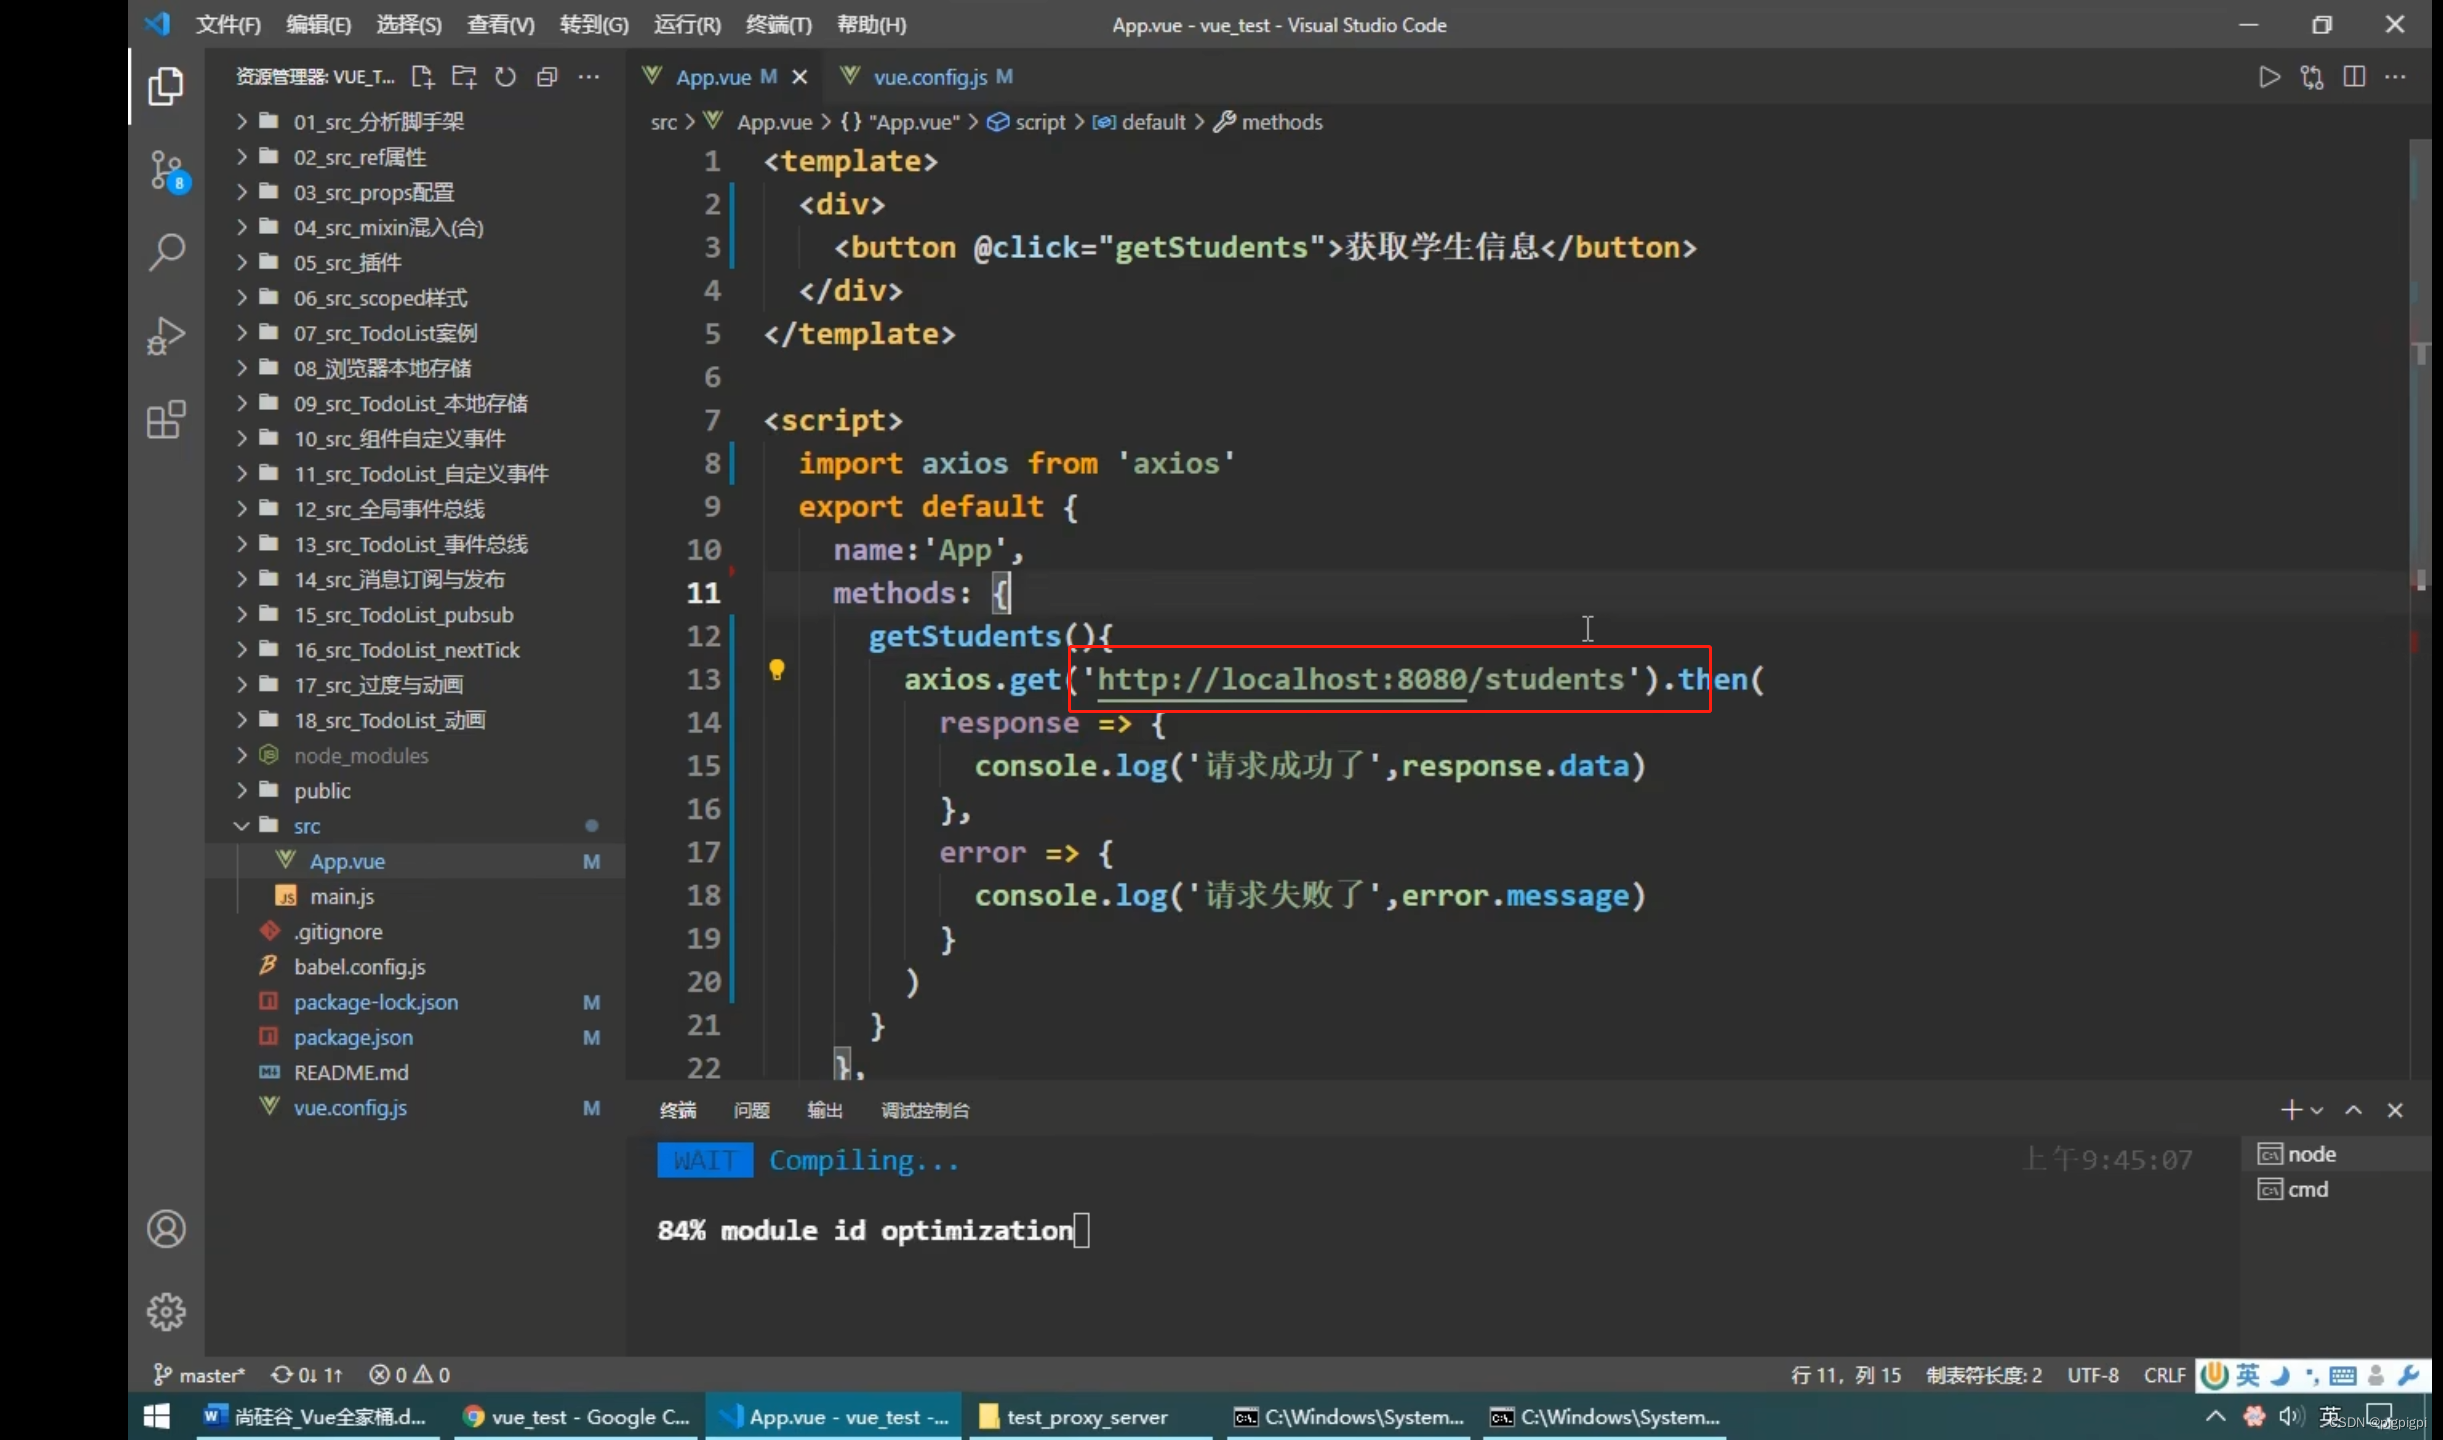The width and height of the screenshot is (2443, 1440).
Task: Open explorer more actions ellipsis
Action: tap(589, 77)
